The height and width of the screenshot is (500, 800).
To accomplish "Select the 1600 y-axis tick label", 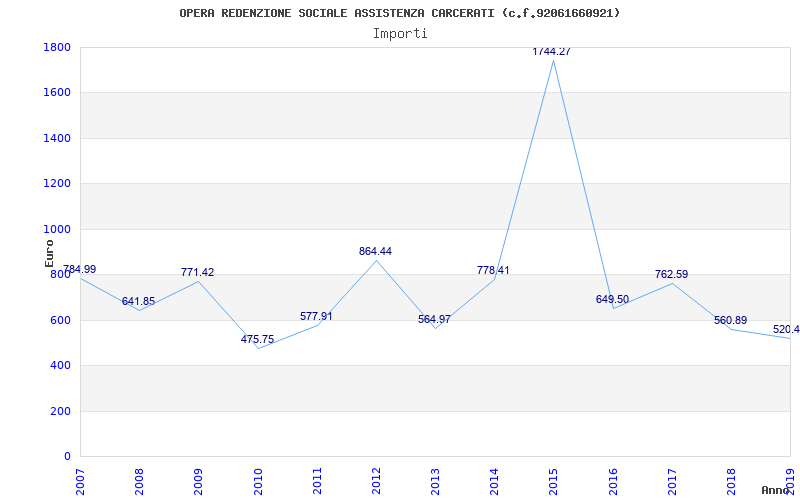I will pyautogui.click(x=57, y=93).
